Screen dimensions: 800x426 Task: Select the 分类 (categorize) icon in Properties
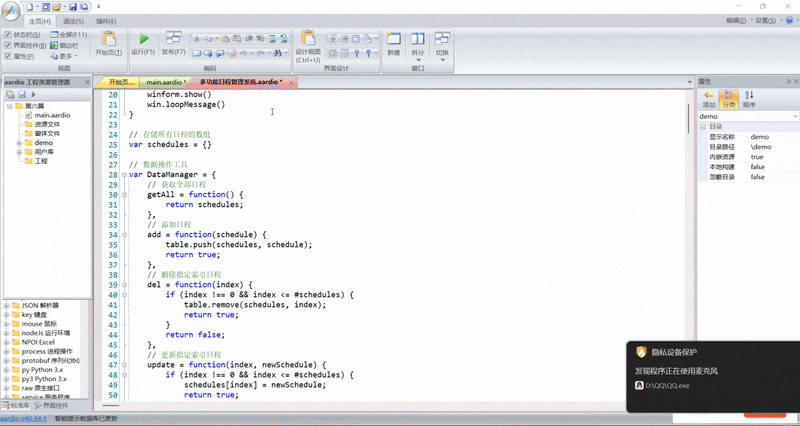(x=728, y=98)
